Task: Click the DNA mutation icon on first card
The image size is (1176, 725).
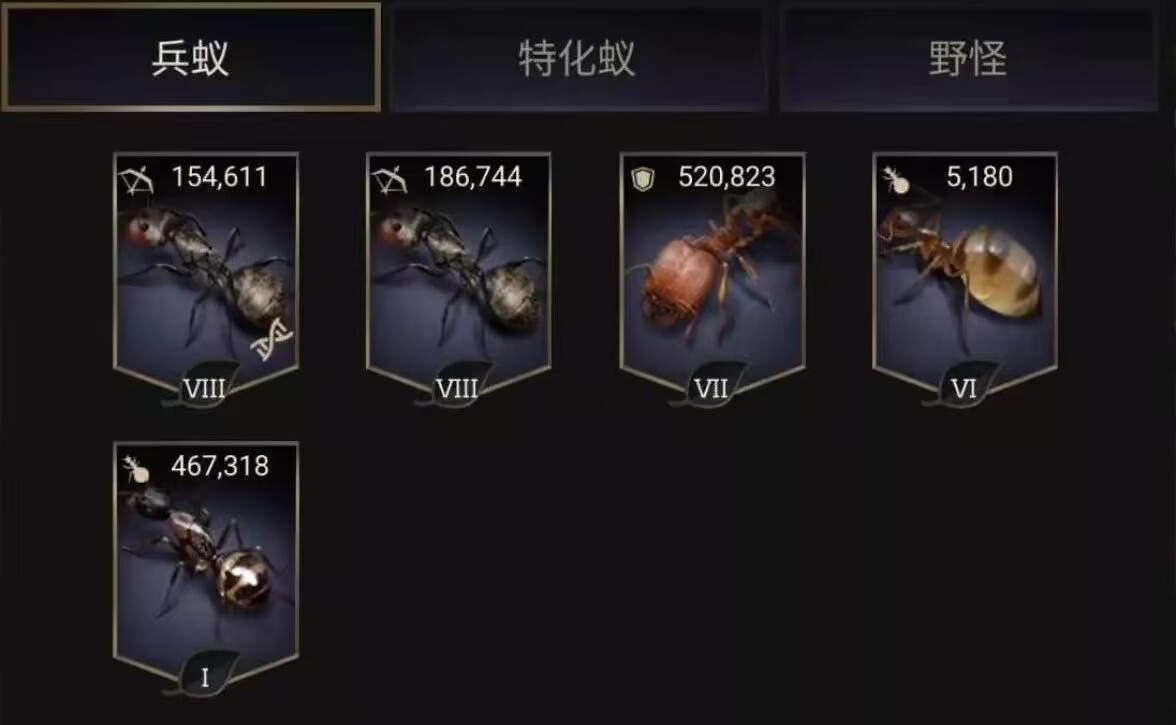Action: [x=272, y=338]
